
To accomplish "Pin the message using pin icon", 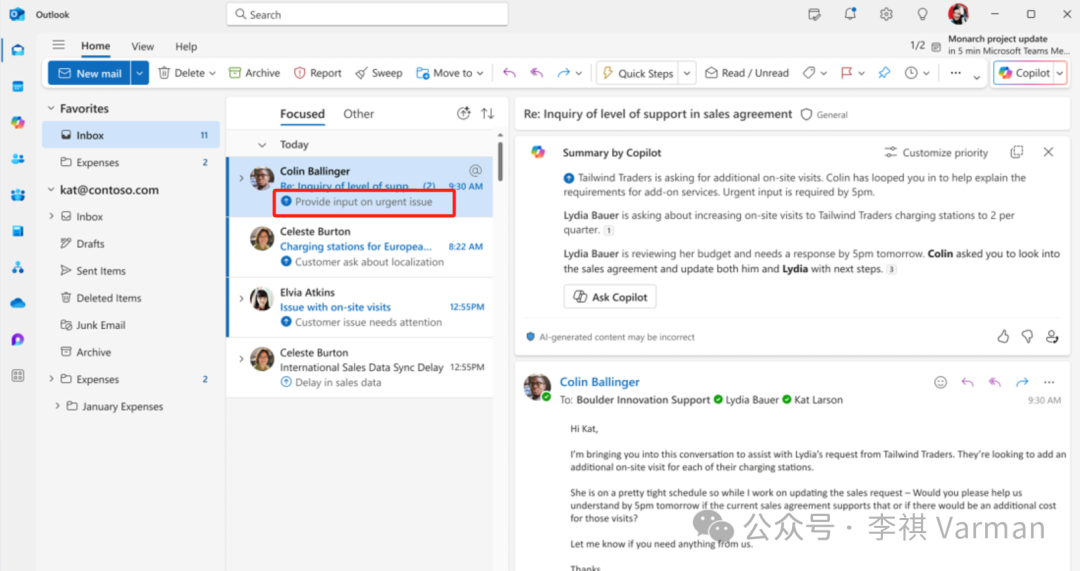I will [884, 73].
